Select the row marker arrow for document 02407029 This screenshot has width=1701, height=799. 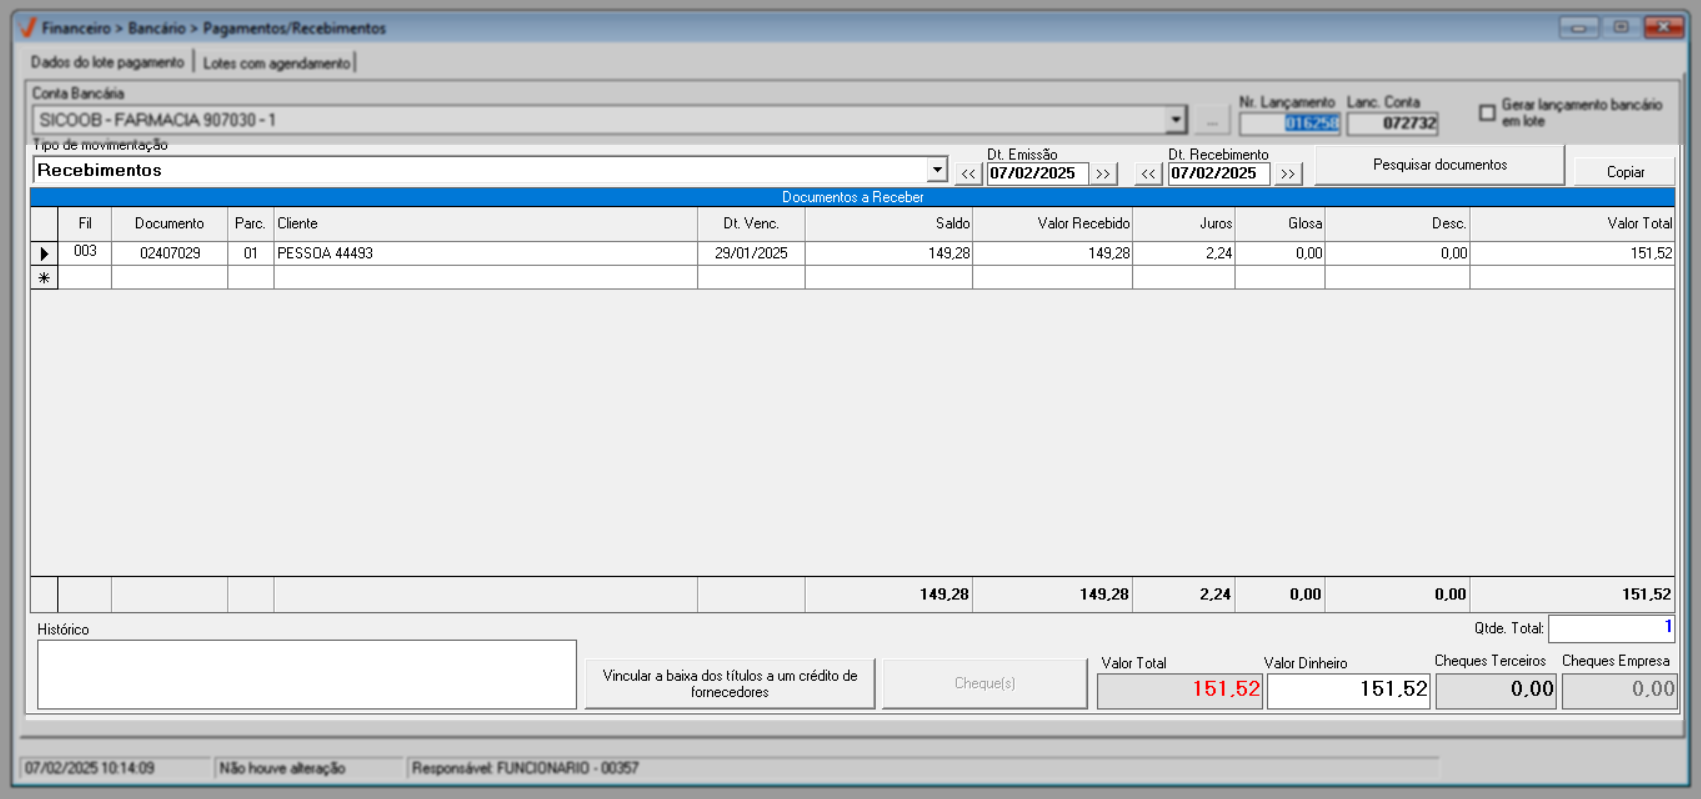[44, 254]
